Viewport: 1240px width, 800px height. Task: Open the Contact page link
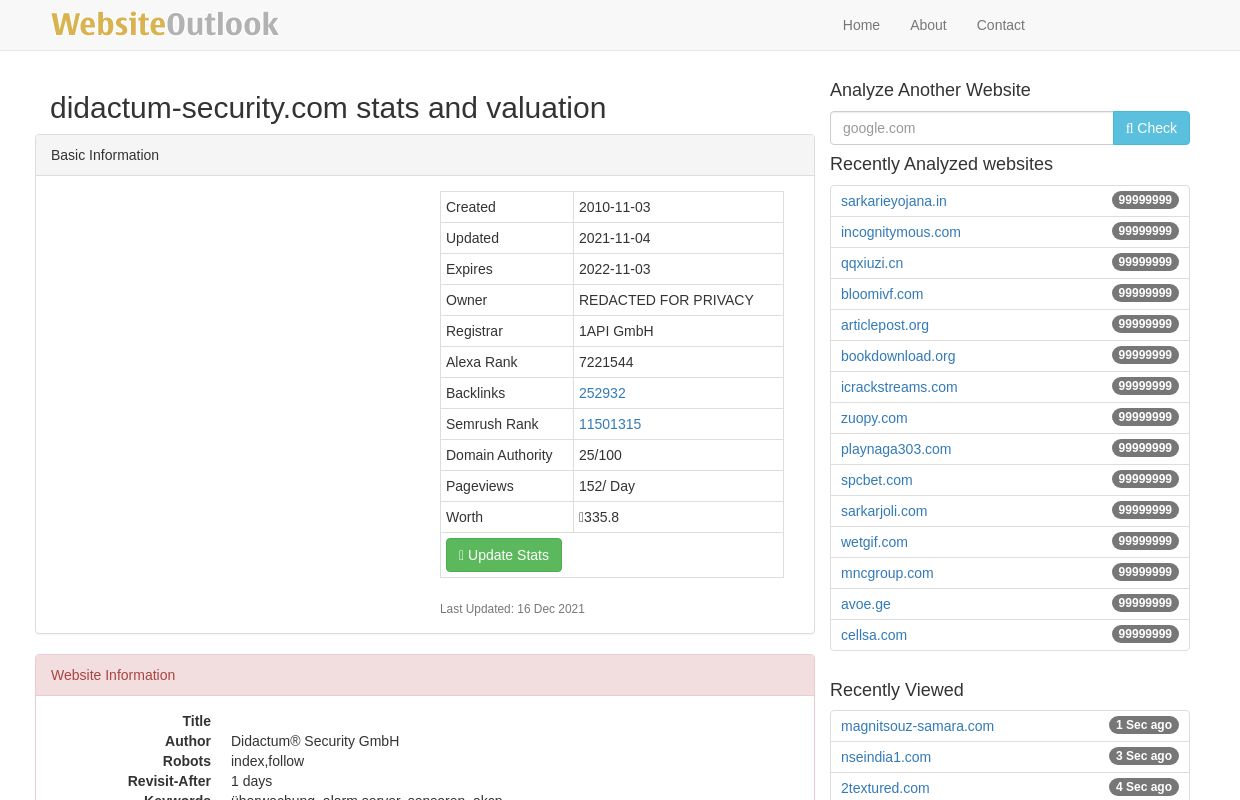click(1000, 25)
